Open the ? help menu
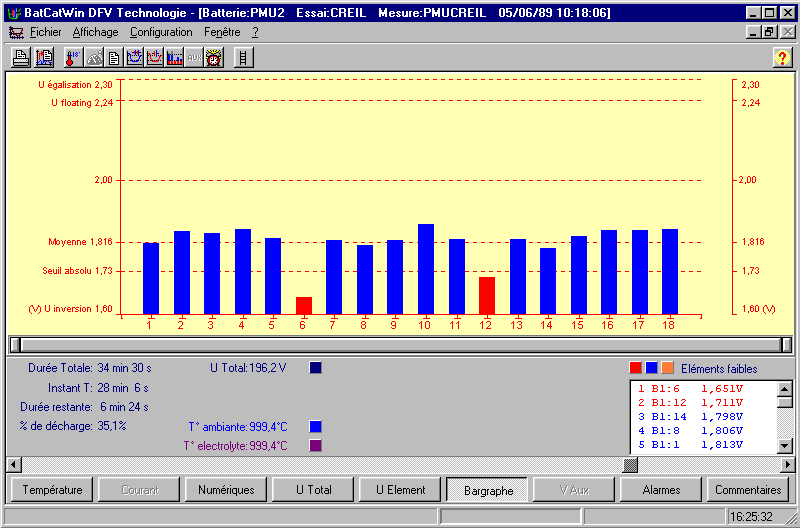 point(255,32)
